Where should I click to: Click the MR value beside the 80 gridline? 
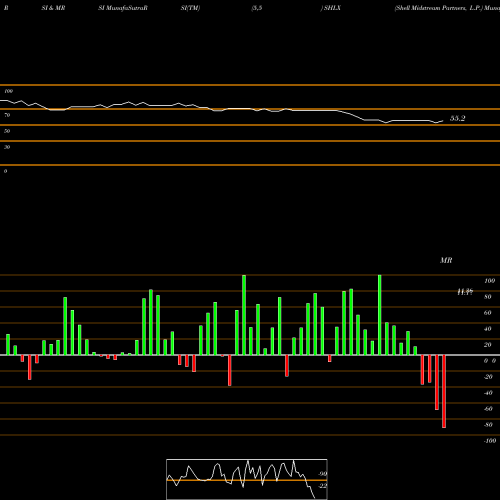point(465,292)
